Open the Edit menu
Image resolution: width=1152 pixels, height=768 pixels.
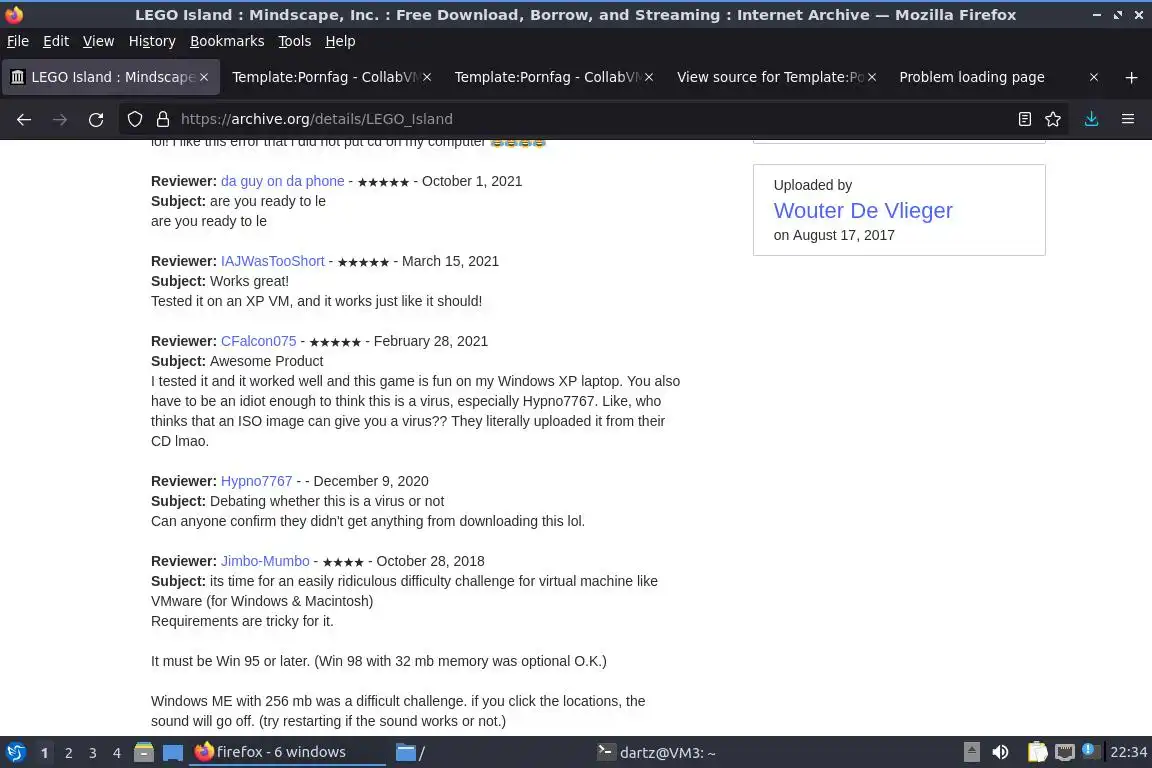[x=56, y=41]
